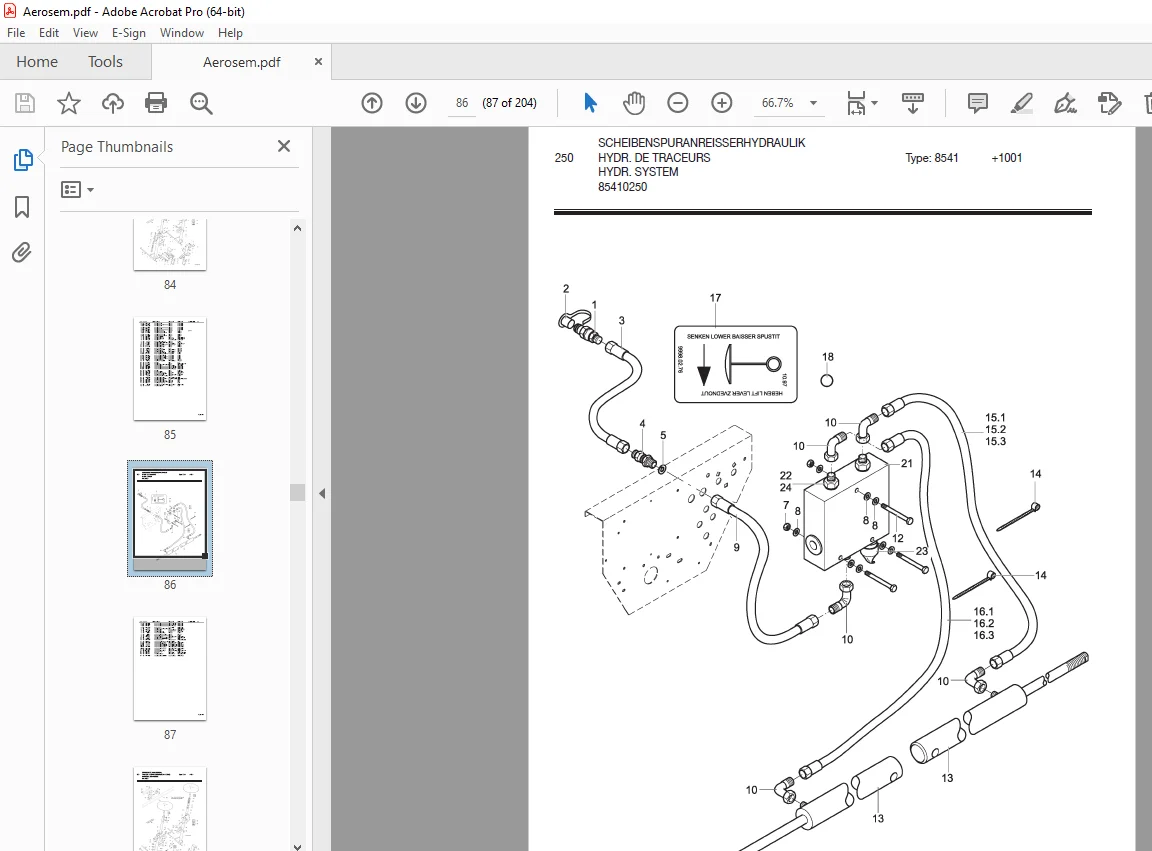This screenshot has height=851, width=1152.
Task: Select the thumbnail below page 87
Action: 170,808
